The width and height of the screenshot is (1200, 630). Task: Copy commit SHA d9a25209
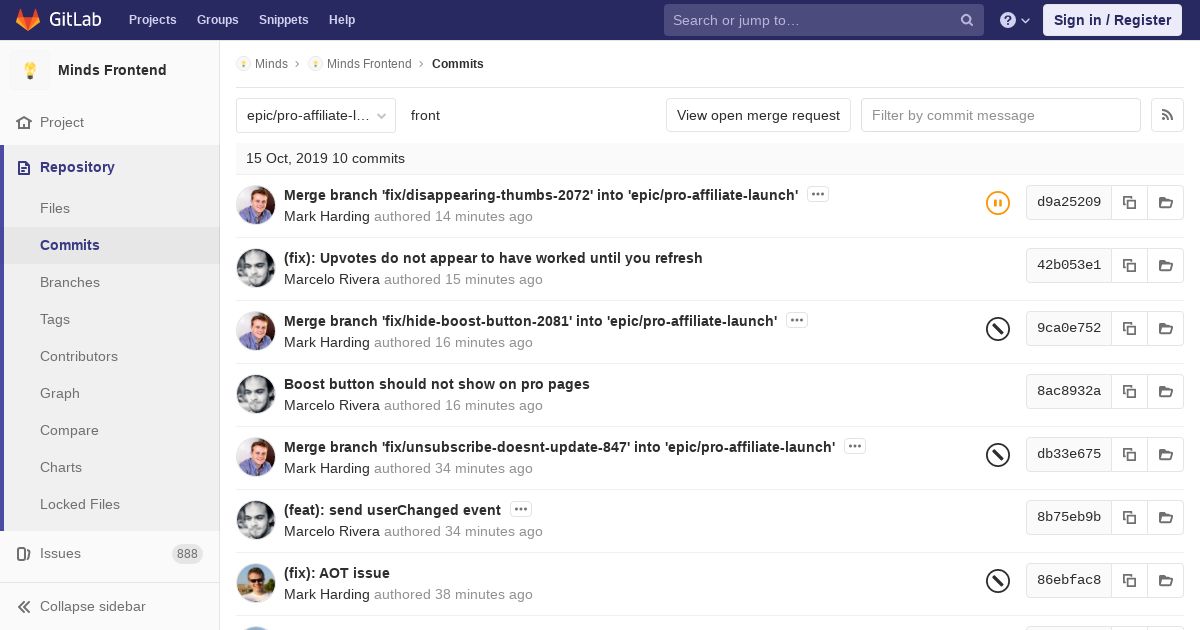click(1129, 202)
